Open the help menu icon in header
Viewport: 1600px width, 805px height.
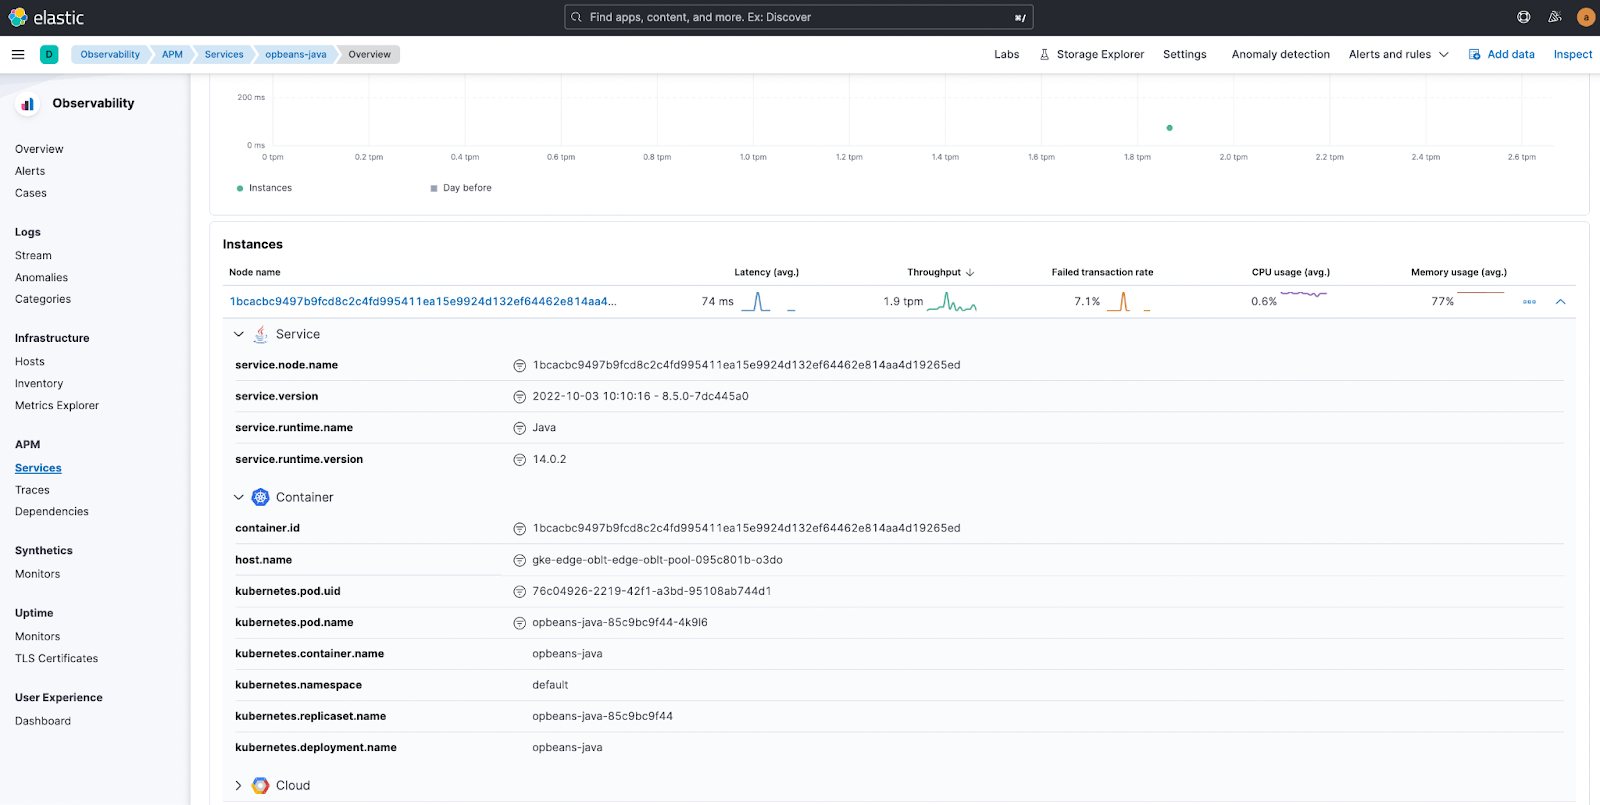click(1524, 17)
